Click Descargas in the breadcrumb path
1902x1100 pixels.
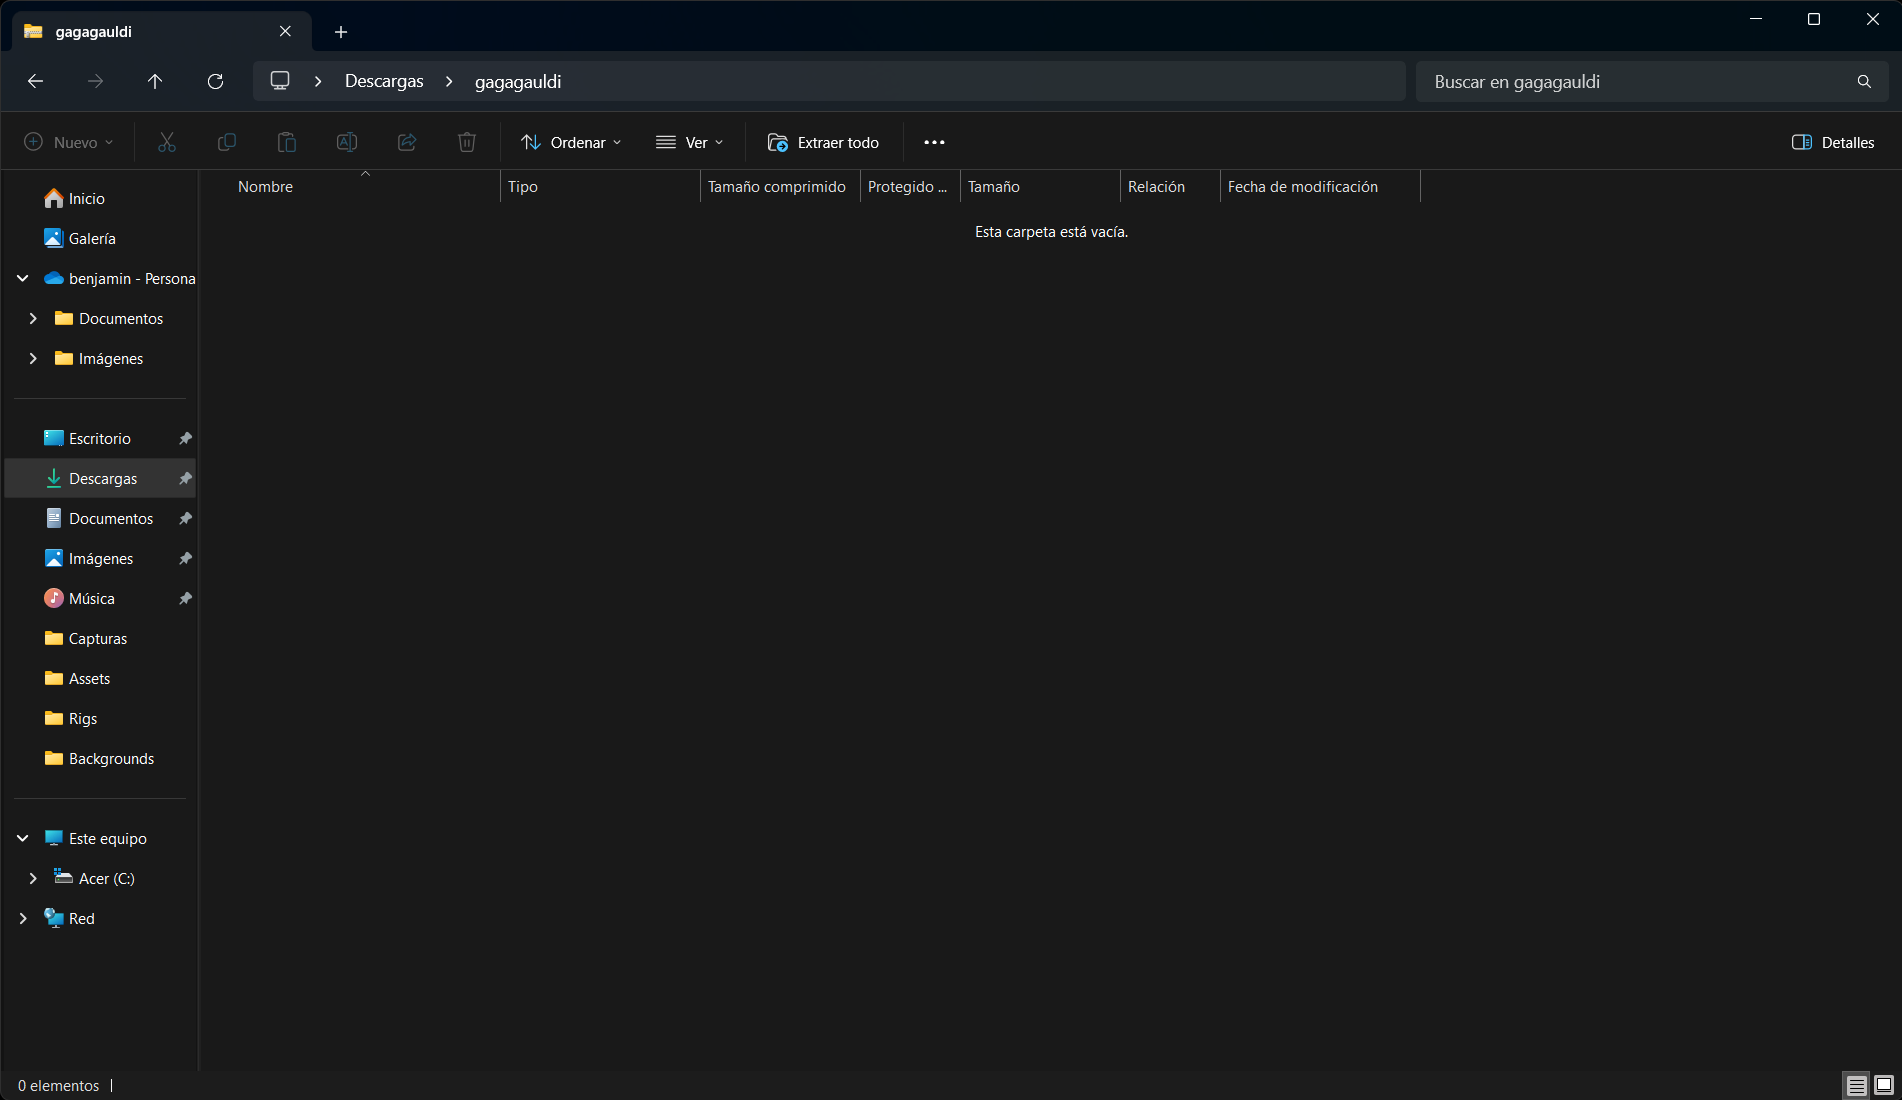tap(384, 81)
